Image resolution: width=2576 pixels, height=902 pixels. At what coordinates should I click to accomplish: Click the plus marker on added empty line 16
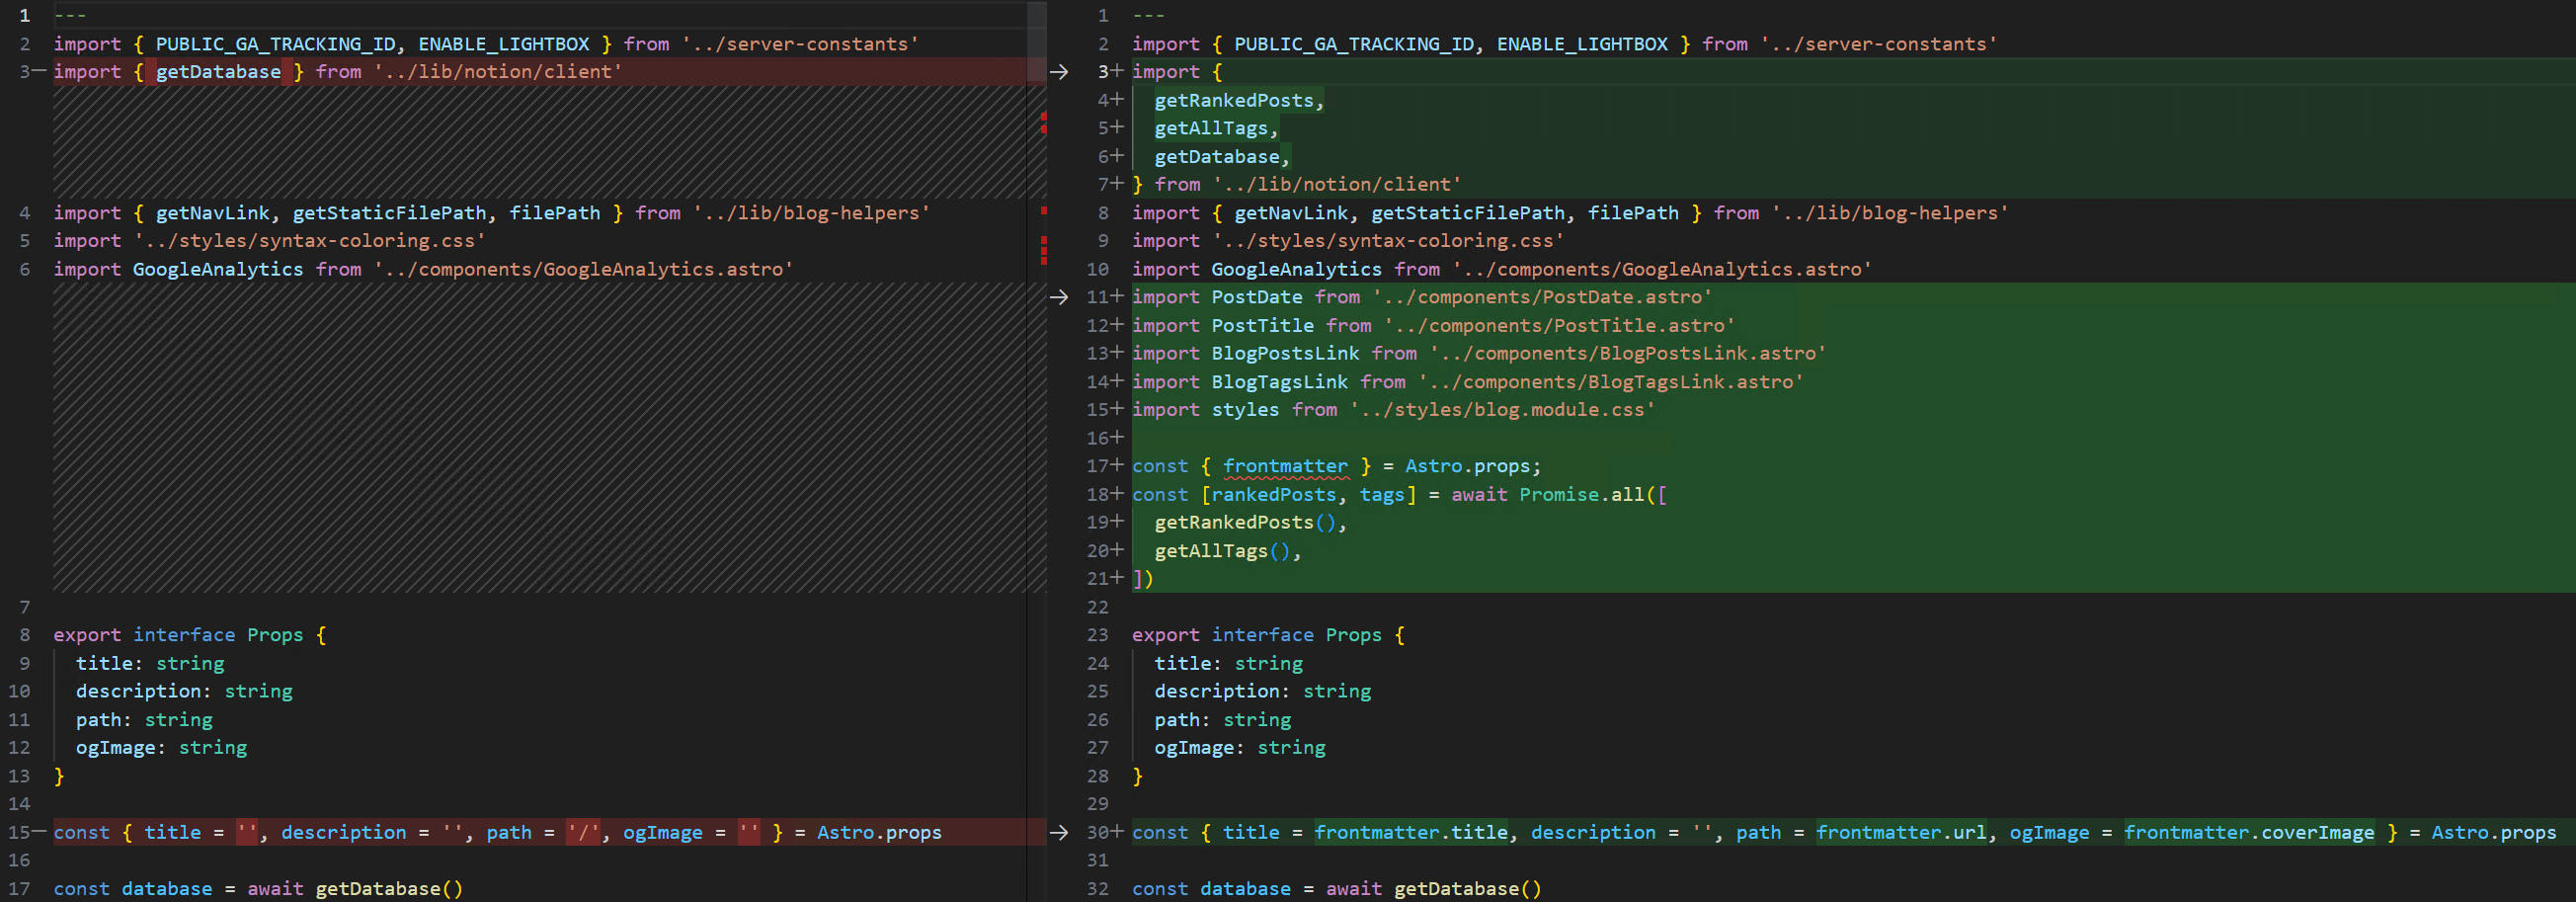tap(1117, 438)
